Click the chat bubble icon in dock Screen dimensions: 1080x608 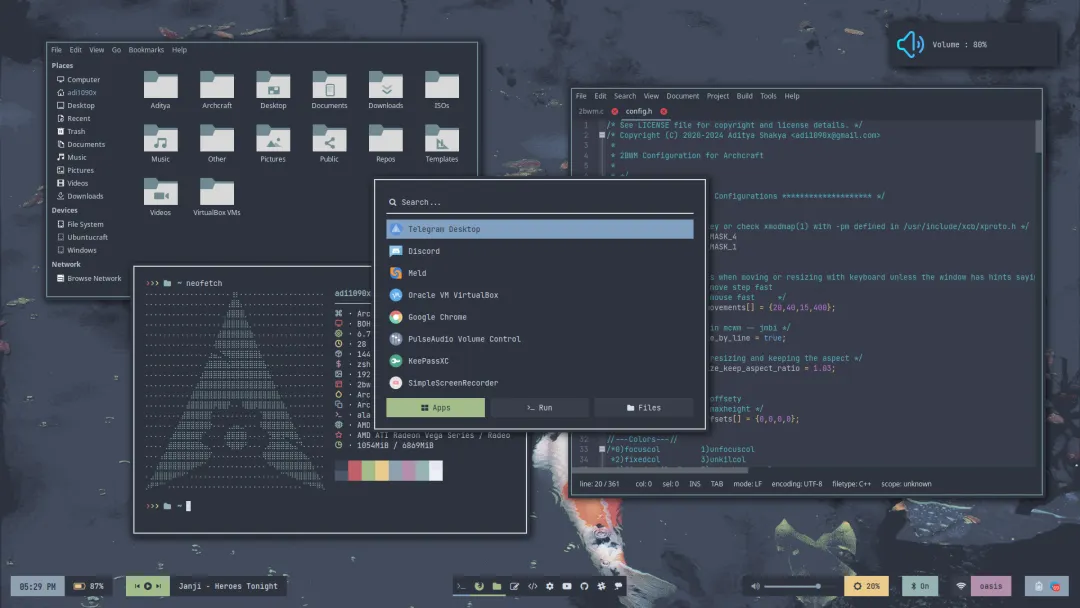[x=619, y=586]
